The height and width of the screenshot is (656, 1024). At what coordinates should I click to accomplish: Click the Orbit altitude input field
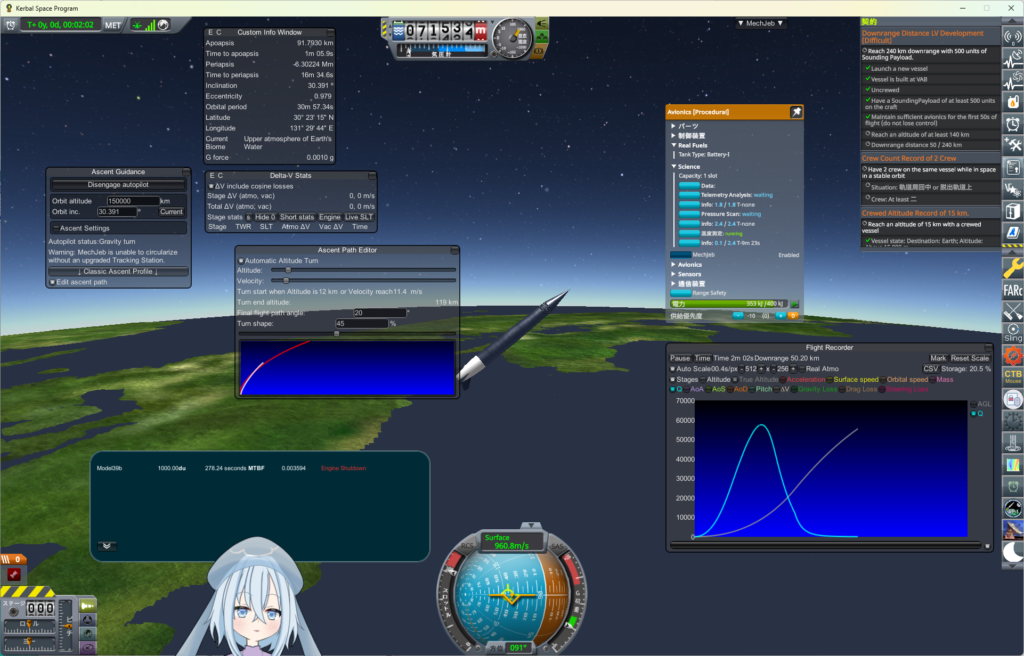(133, 201)
